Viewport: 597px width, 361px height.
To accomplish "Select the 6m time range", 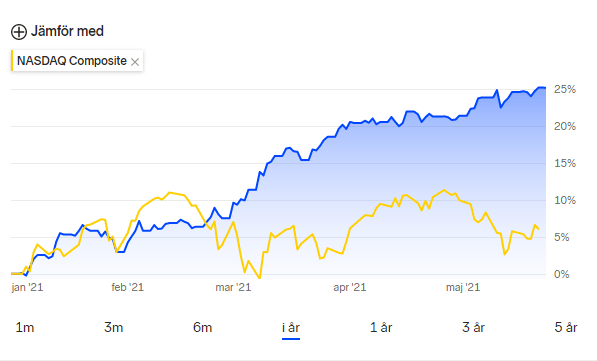I will tap(202, 327).
